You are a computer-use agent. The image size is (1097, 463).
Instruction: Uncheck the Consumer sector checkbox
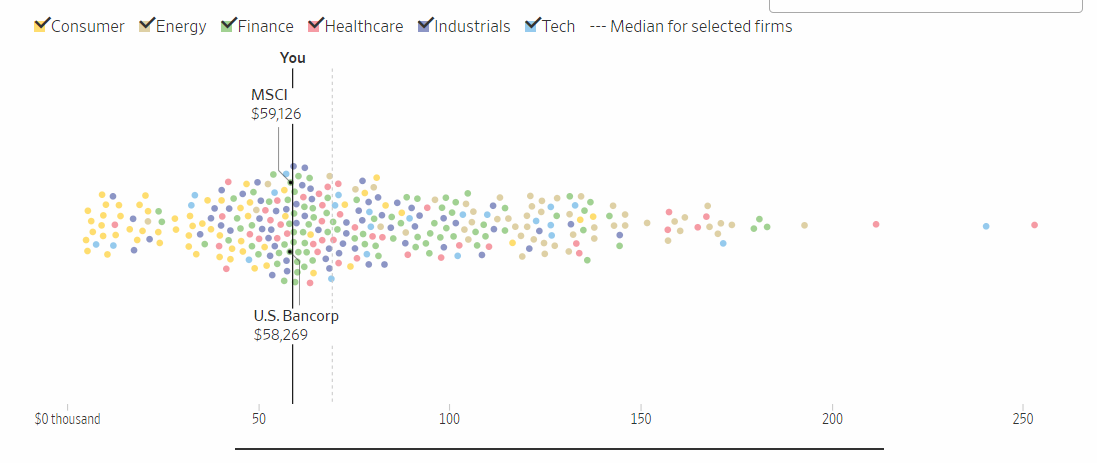tap(41, 26)
